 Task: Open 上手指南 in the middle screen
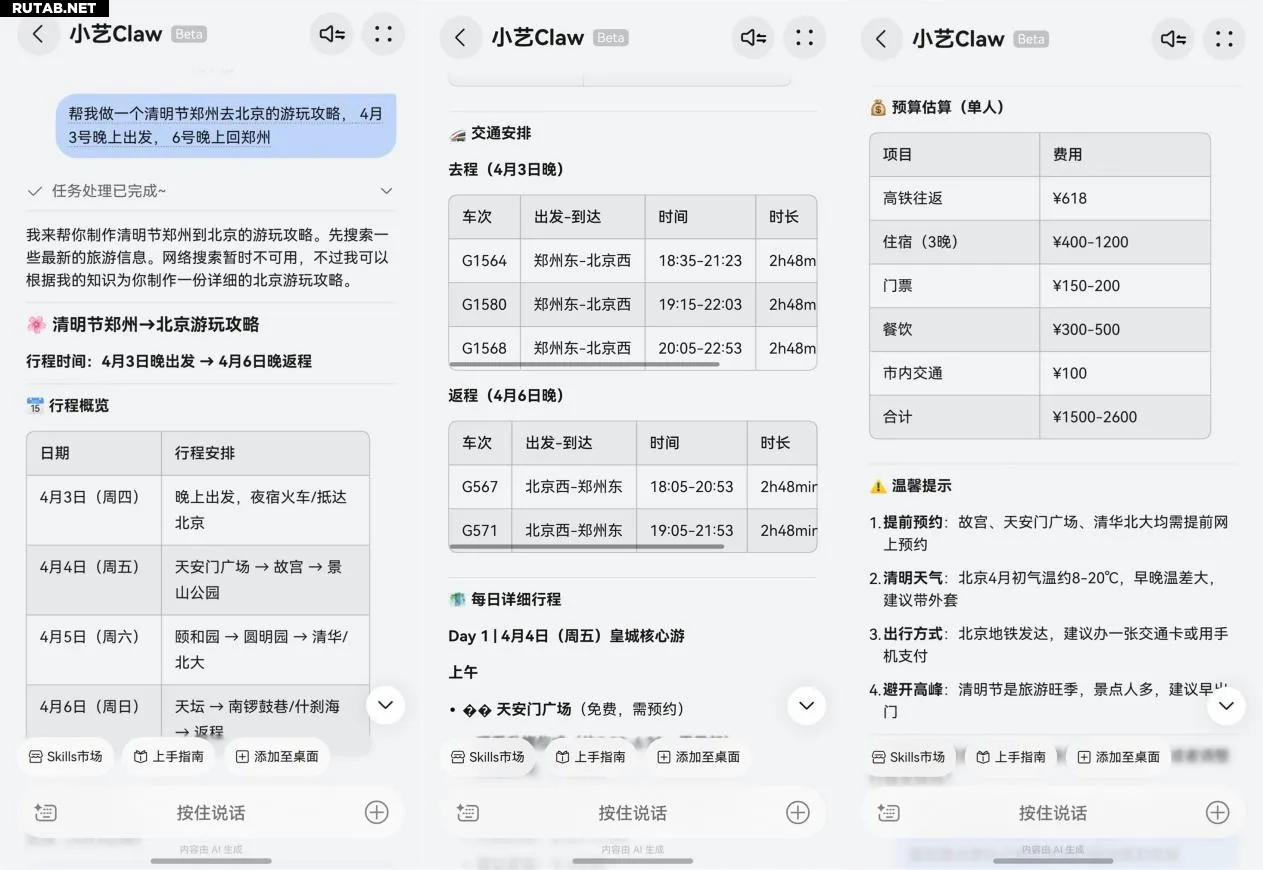point(590,757)
